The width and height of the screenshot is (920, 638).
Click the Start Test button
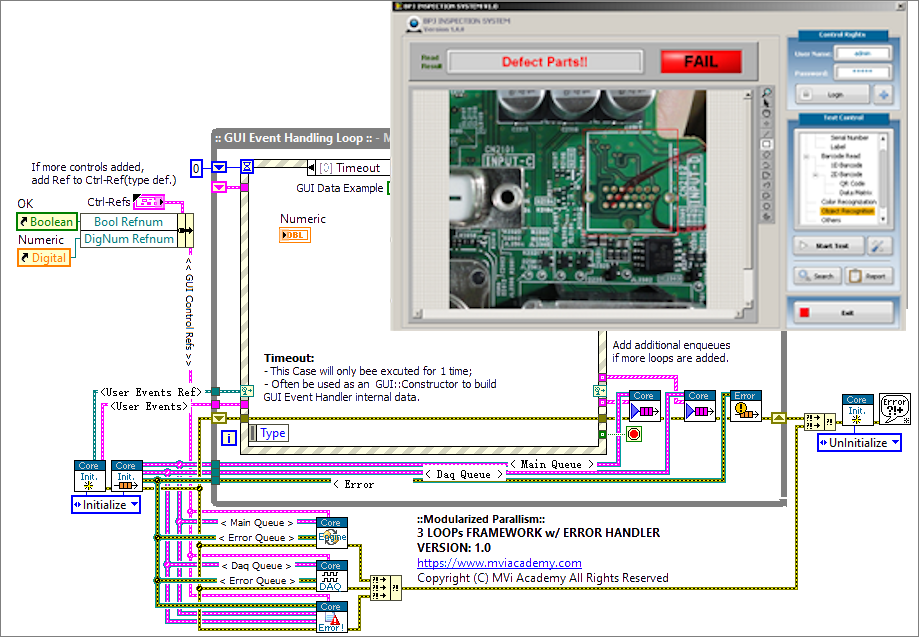pos(828,246)
